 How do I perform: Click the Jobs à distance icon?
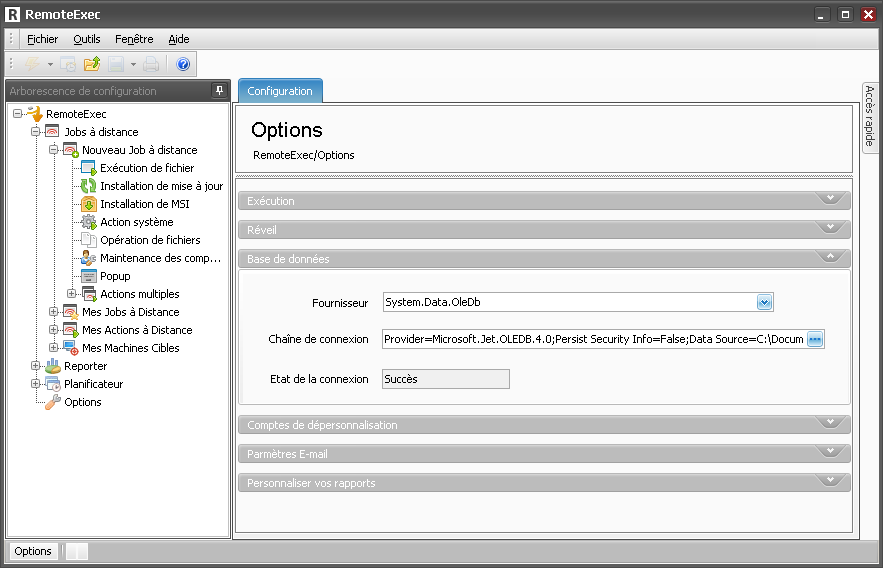[x=52, y=132]
